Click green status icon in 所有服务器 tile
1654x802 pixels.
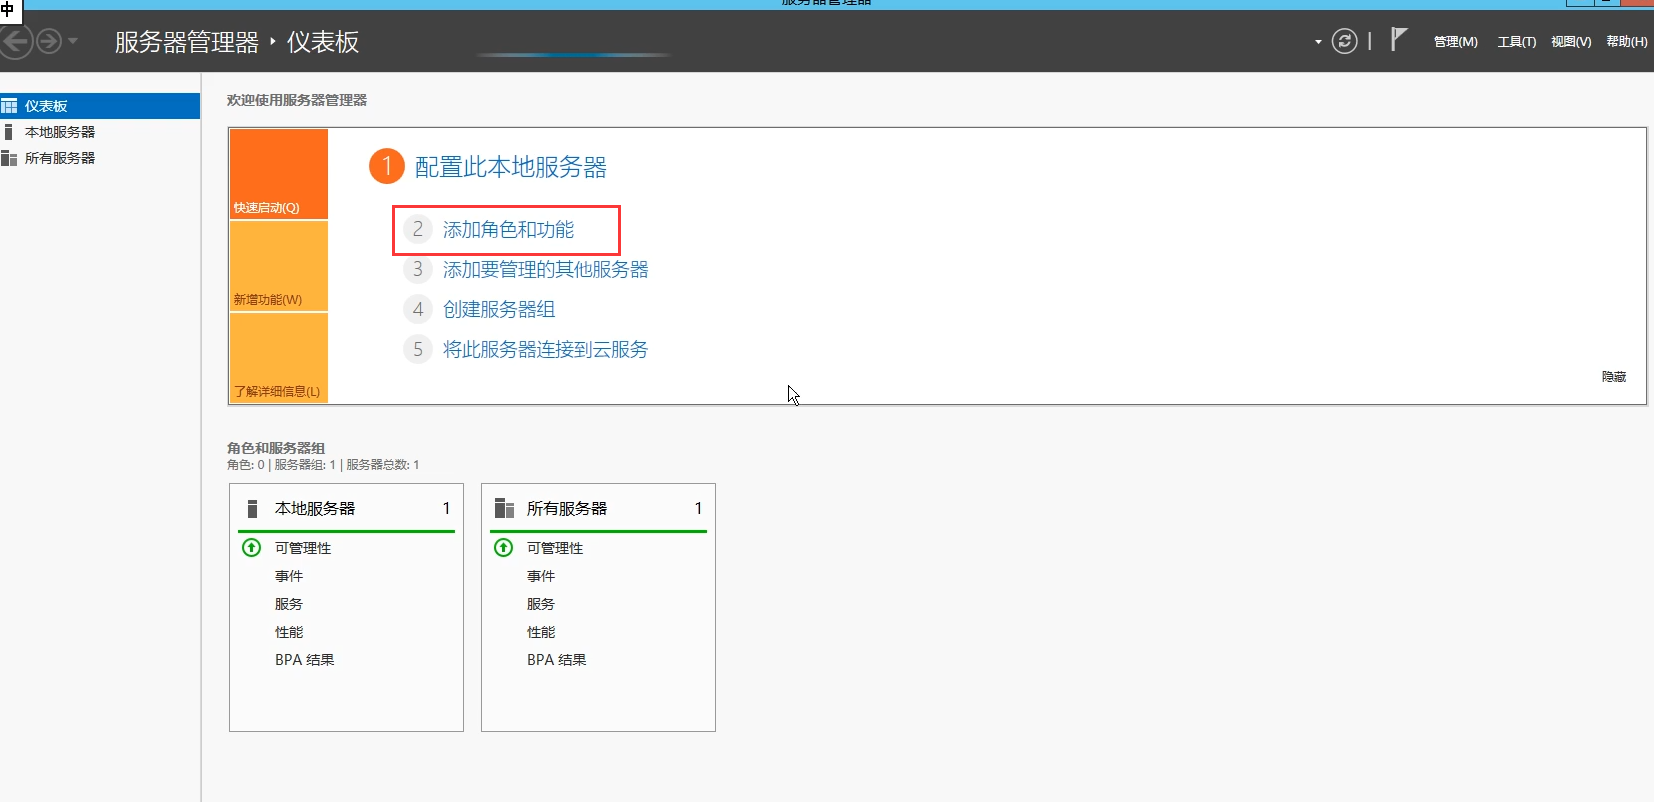click(x=504, y=547)
